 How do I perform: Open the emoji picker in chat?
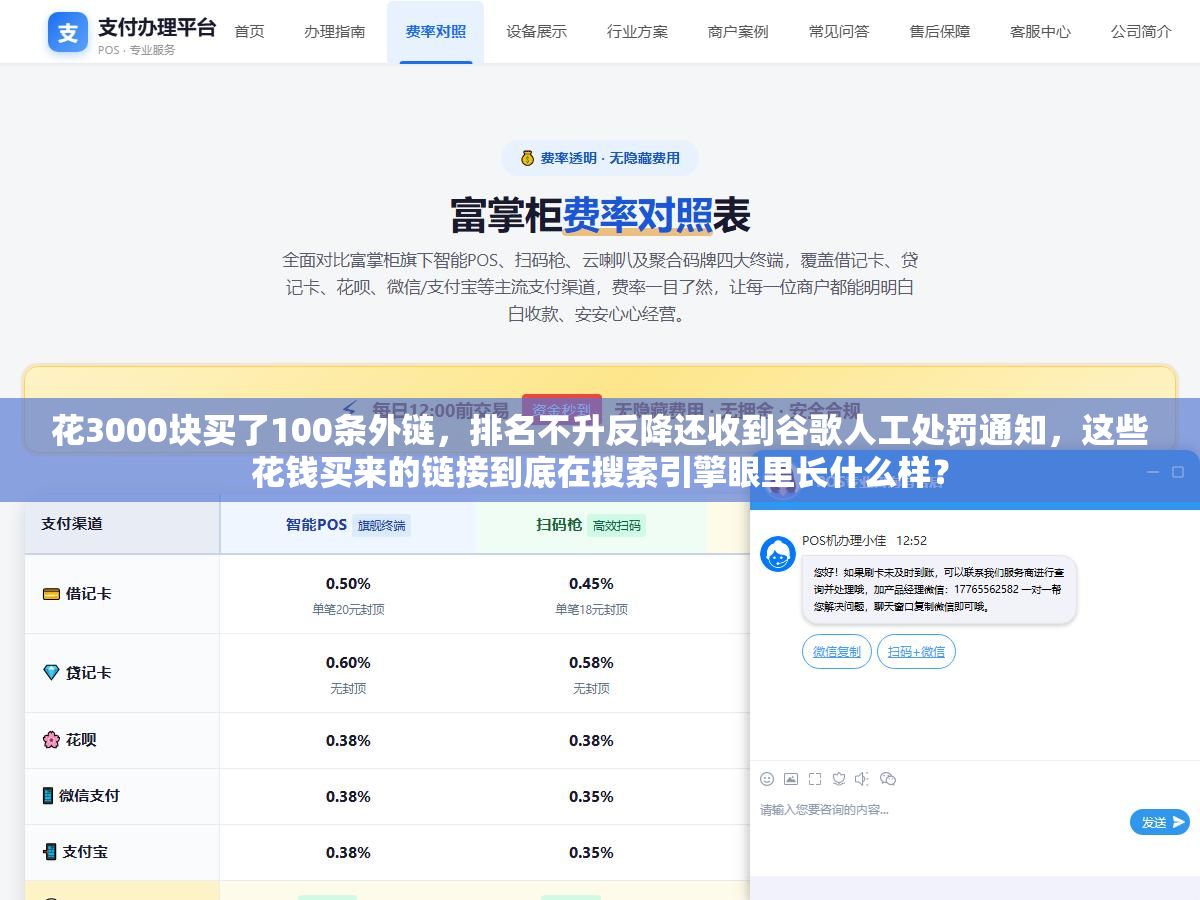tap(767, 779)
